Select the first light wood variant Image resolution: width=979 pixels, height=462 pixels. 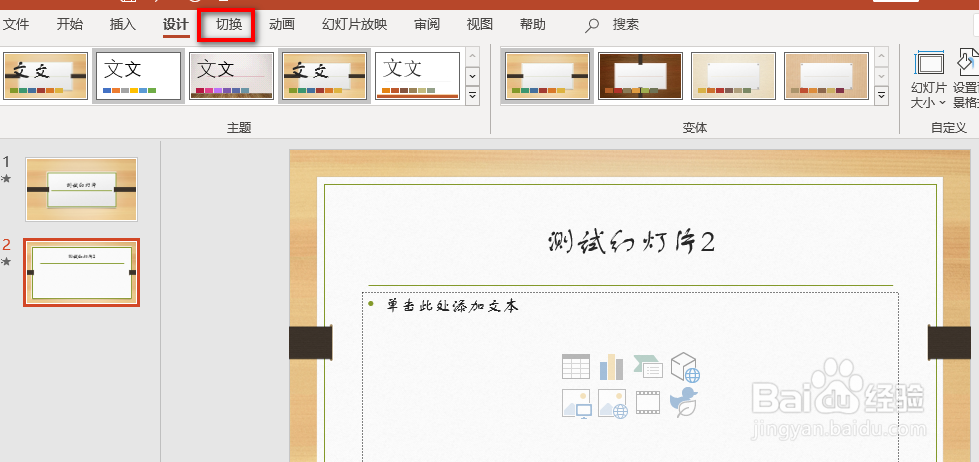[x=547, y=76]
